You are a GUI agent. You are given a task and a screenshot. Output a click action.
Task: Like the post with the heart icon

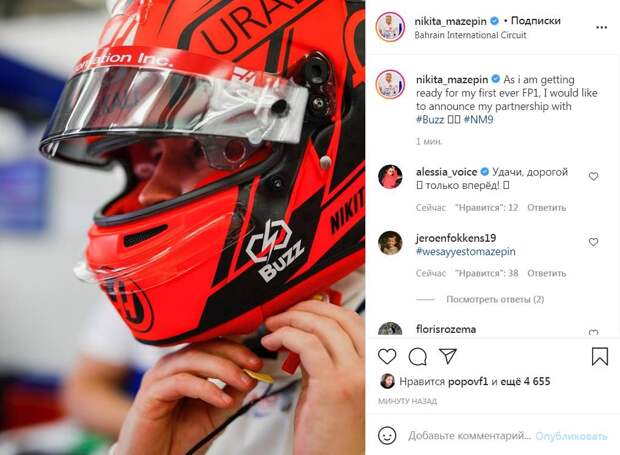[x=387, y=357]
